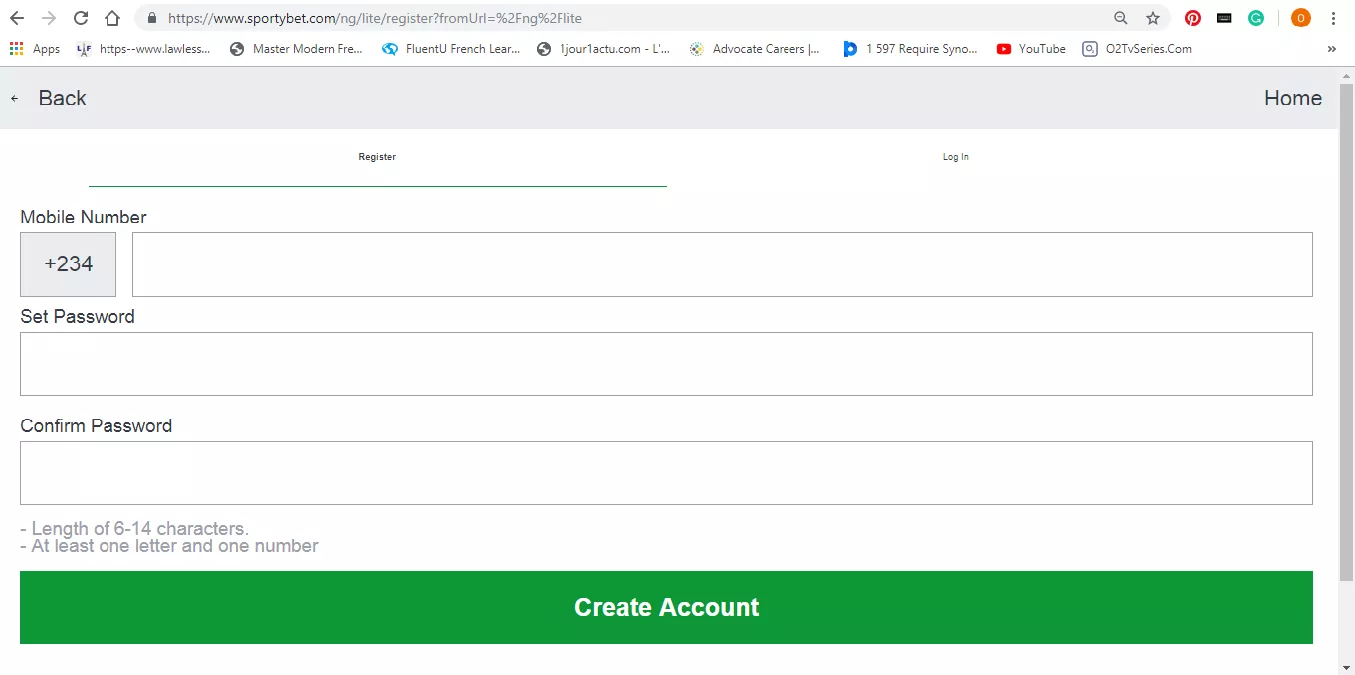Click the Chrome profile avatar
The image size is (1355, 675).
coord(1300,18)
